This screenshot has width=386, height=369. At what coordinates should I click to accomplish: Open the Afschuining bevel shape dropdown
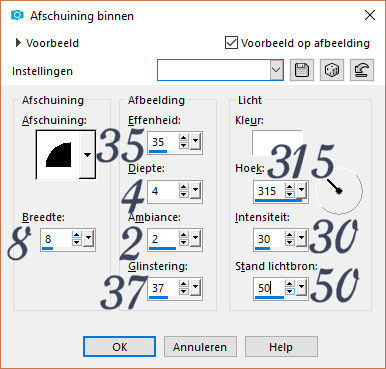coord(87,155)
